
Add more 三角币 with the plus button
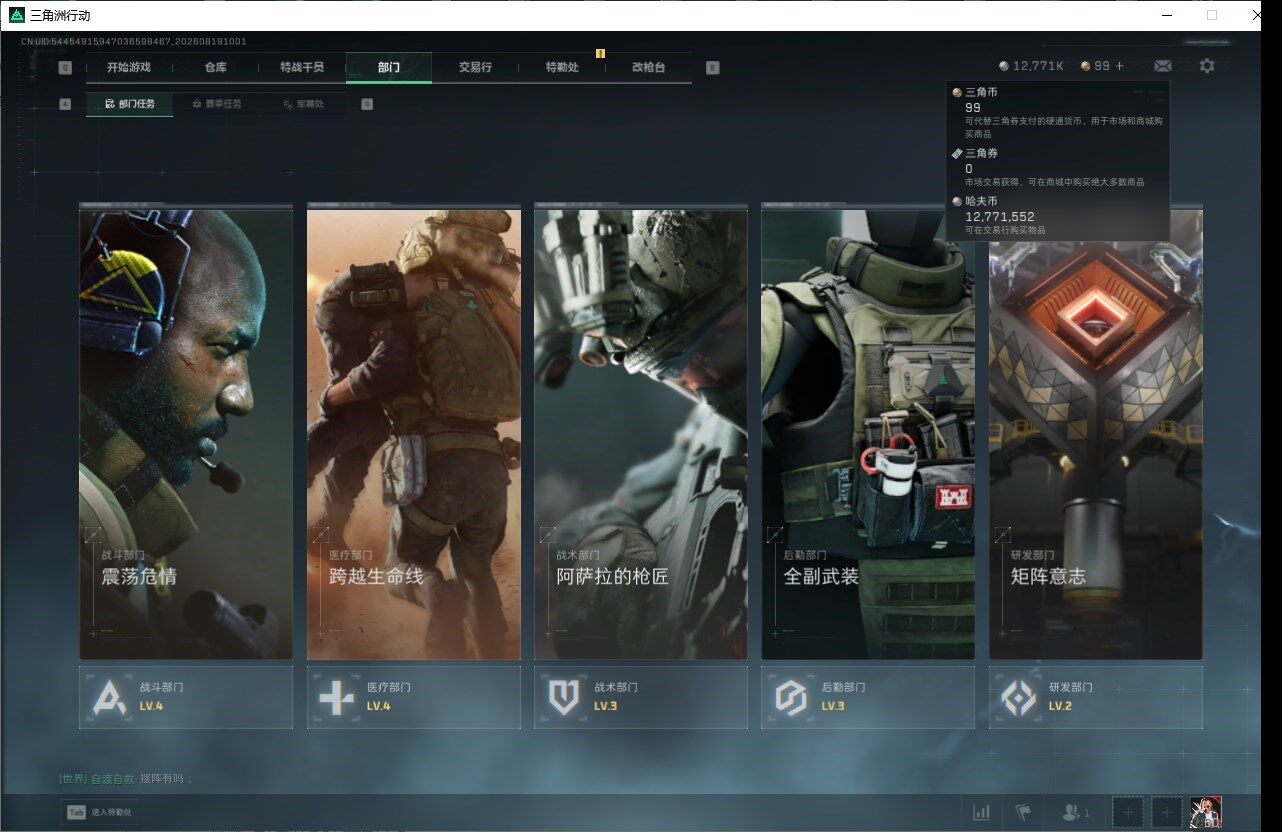[1119, 66]
